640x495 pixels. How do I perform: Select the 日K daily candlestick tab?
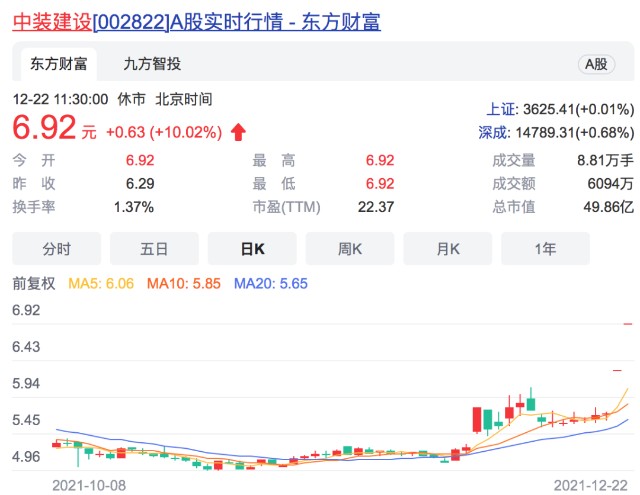pos(252,249)
